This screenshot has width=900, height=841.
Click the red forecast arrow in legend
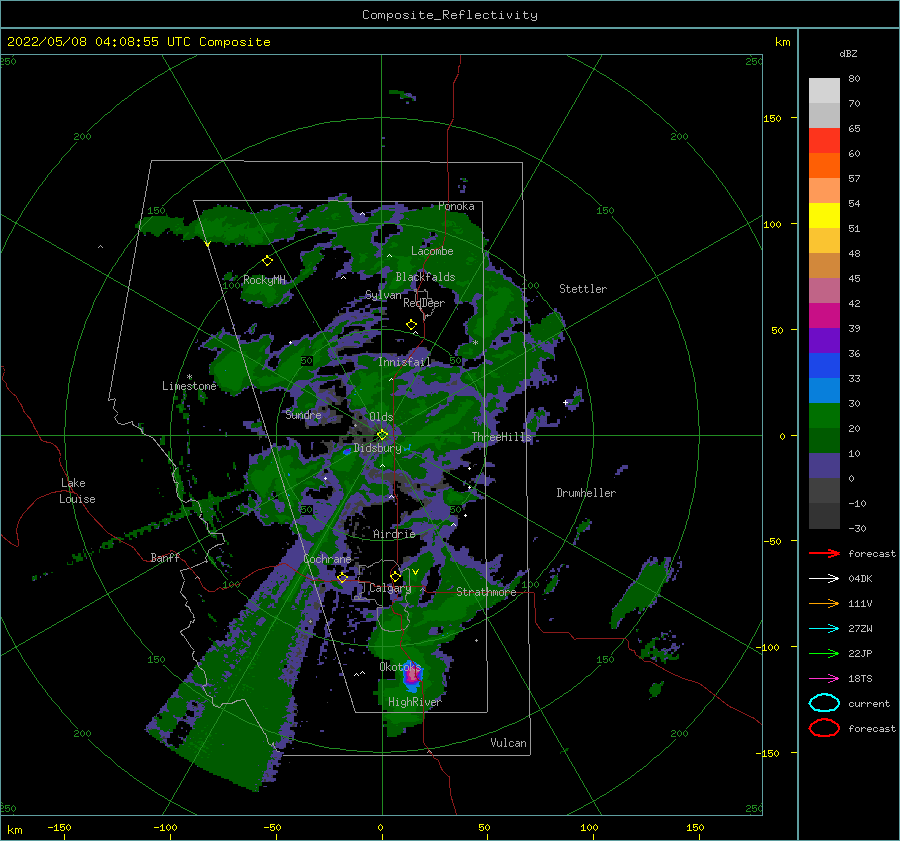[x=824, y=553]
